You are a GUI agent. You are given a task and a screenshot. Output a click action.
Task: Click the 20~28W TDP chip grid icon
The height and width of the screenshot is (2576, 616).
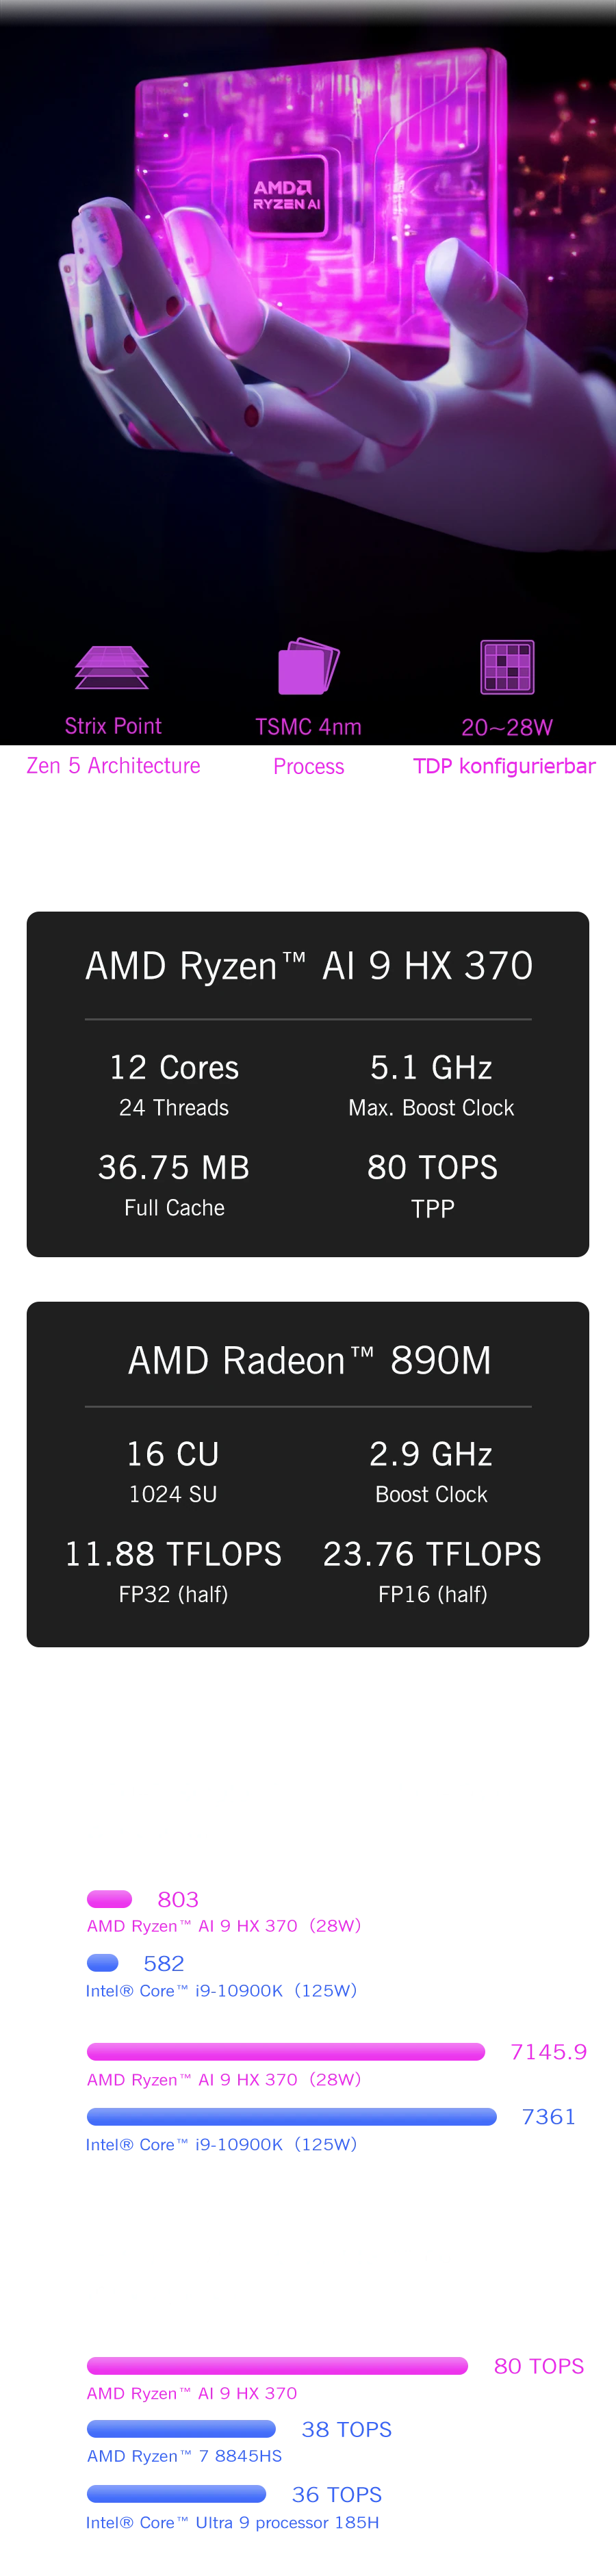507,667
